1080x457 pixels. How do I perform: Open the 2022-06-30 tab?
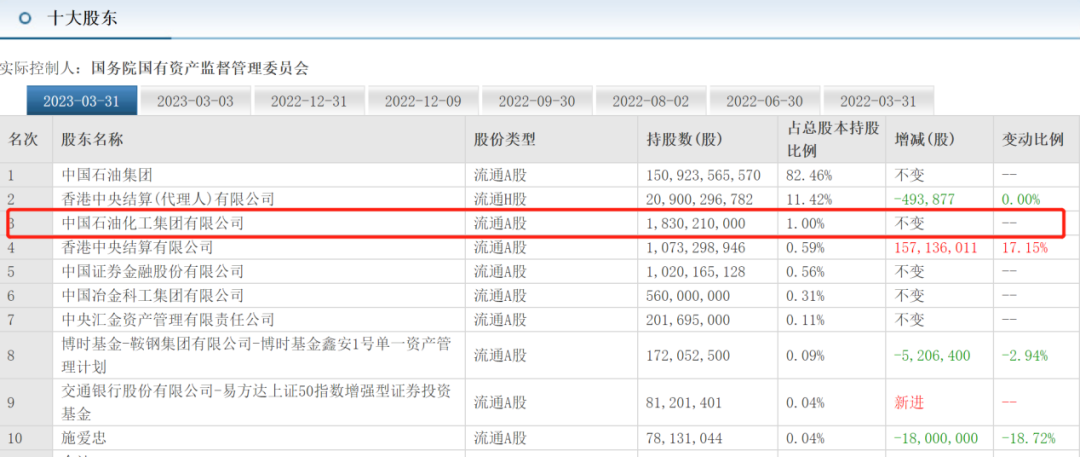click(x=764, y=101)
